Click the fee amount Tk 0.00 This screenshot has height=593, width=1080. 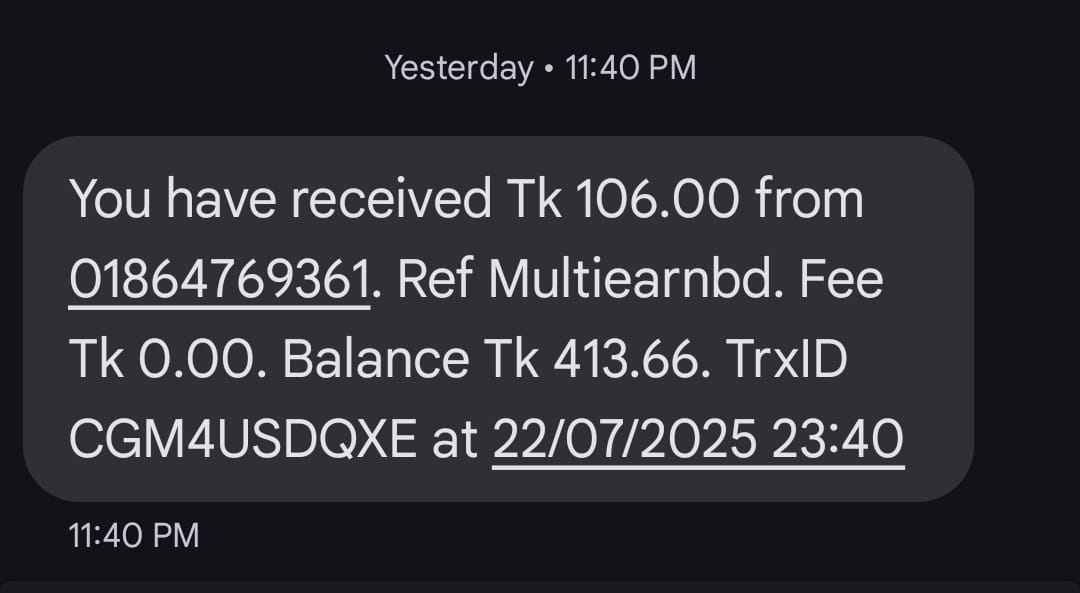pyautogui.click(x=163, y=360)
